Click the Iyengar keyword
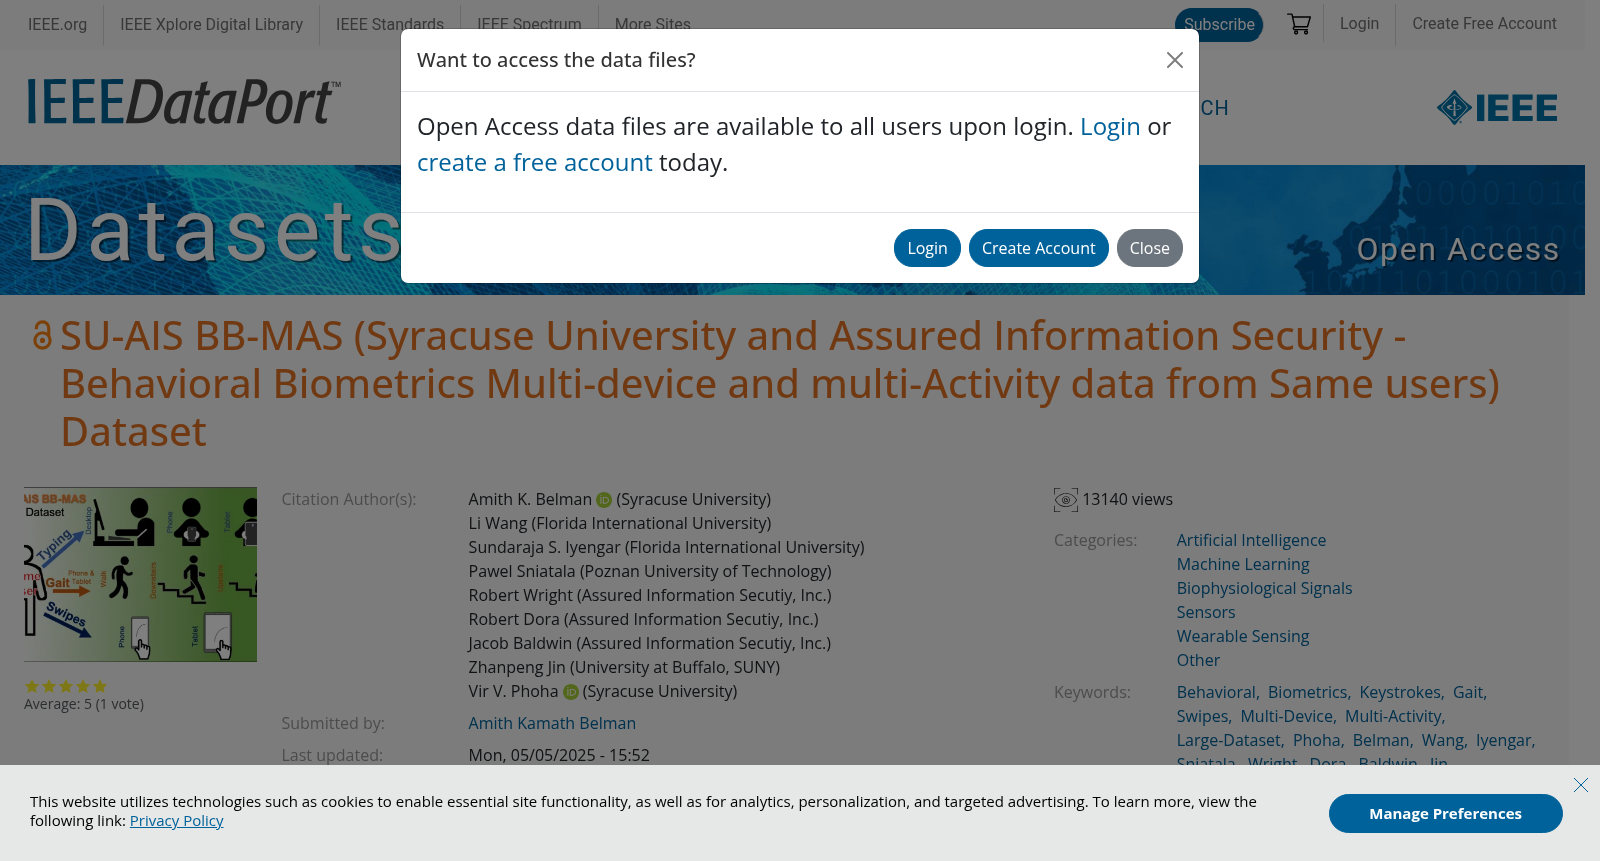This screenshot has width=1600, height=861. 1504,740
